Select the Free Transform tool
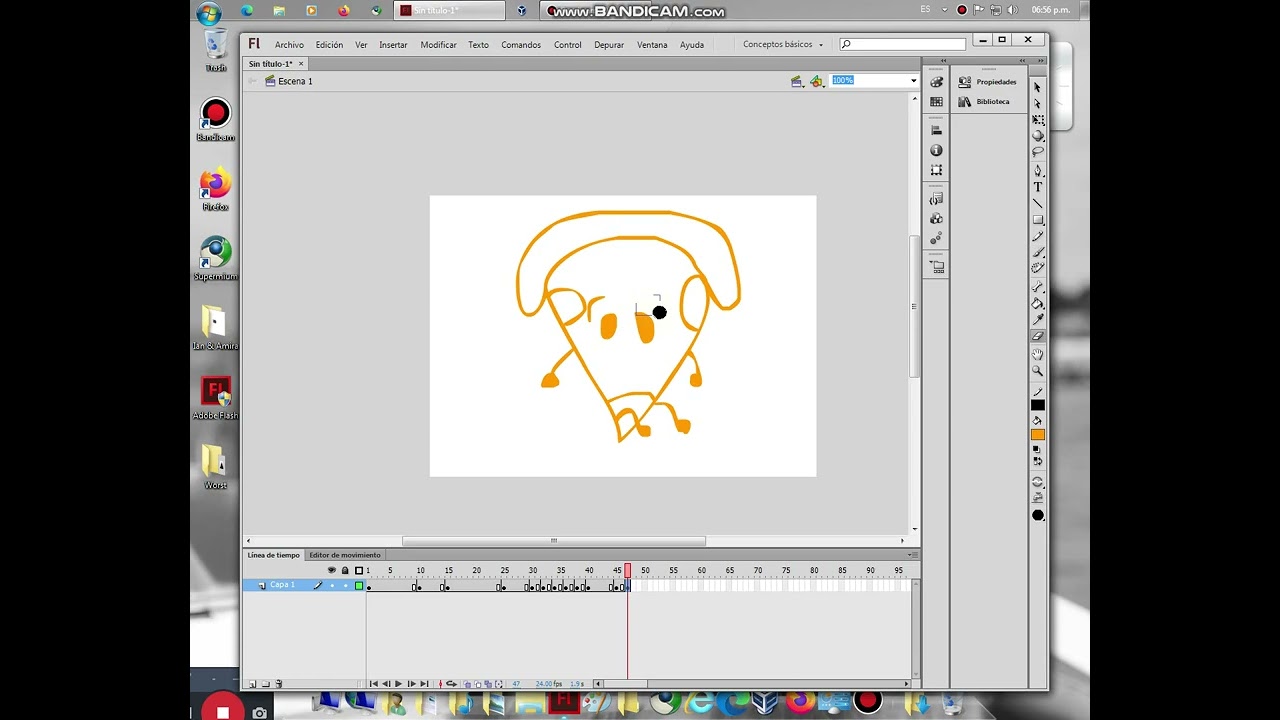This screenshot has width=1280, height=720. pos(1038,119)
